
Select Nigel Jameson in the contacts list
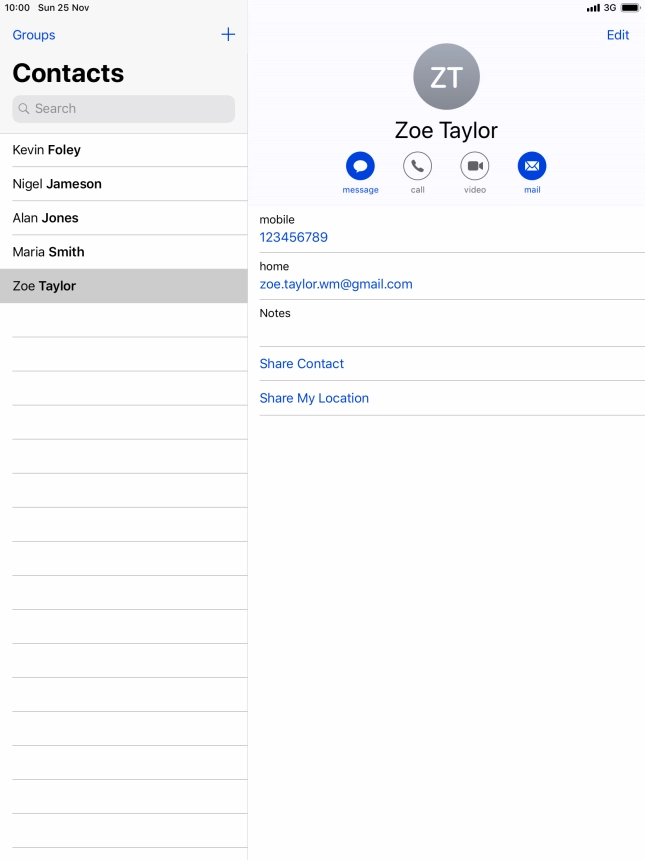124,184
